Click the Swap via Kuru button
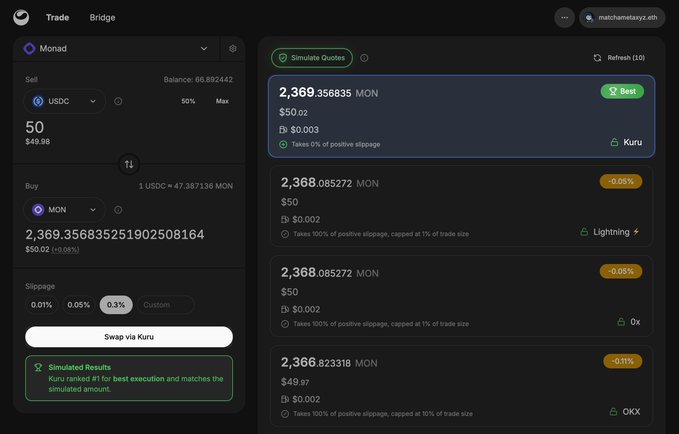Screen dimensions: 679x434 pyautogui.click(x=129, y=337)
